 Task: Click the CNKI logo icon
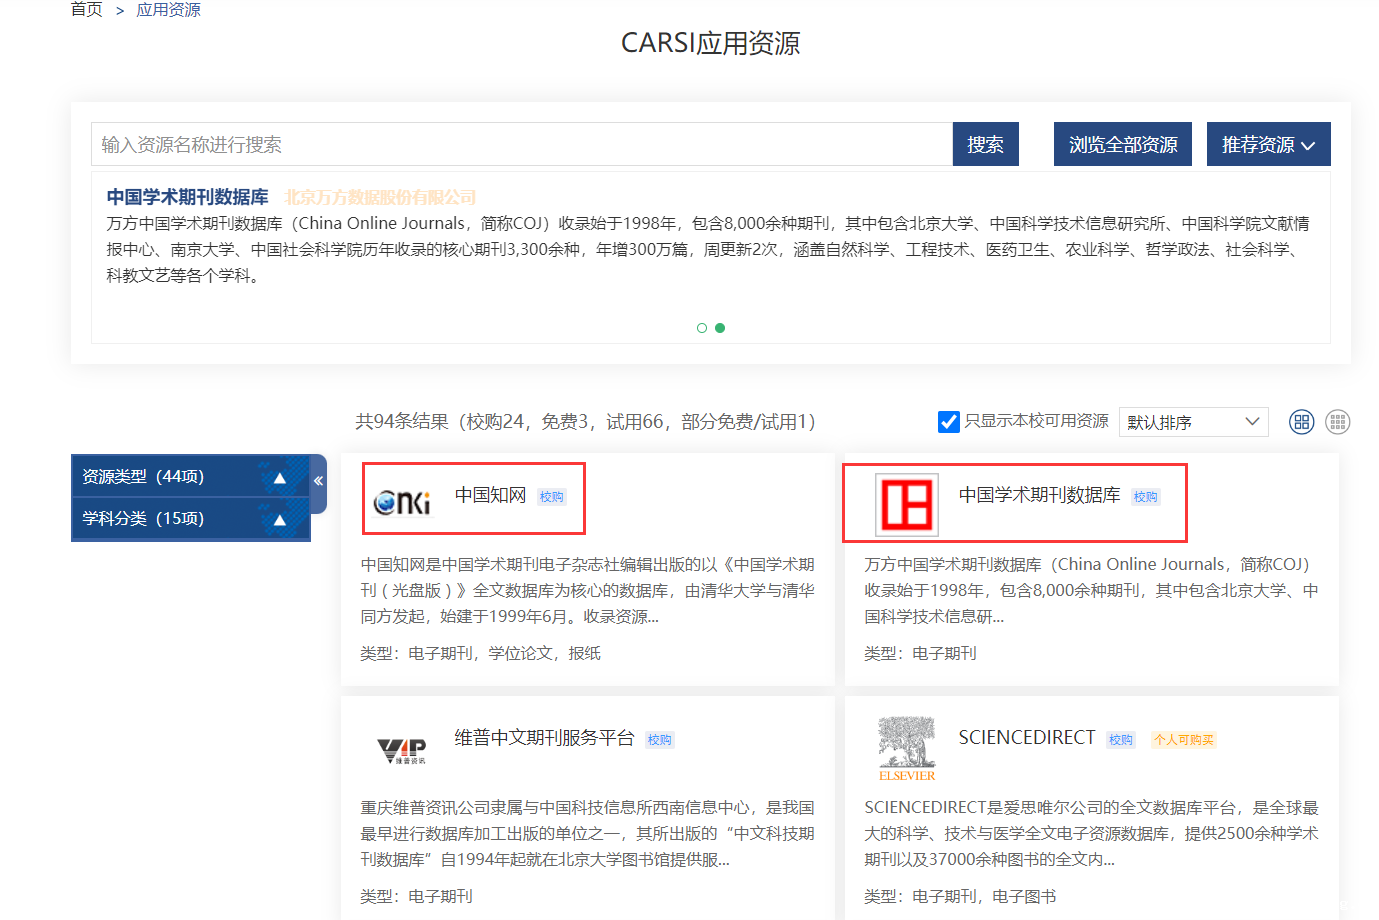point(402,501)
